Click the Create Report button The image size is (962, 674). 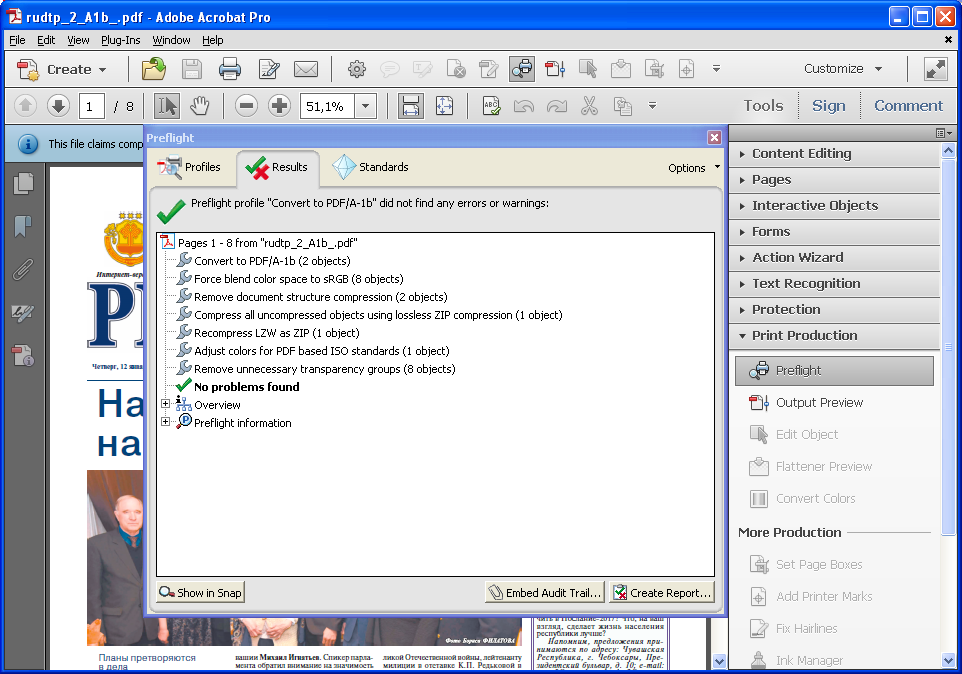[x=663, y=592]
